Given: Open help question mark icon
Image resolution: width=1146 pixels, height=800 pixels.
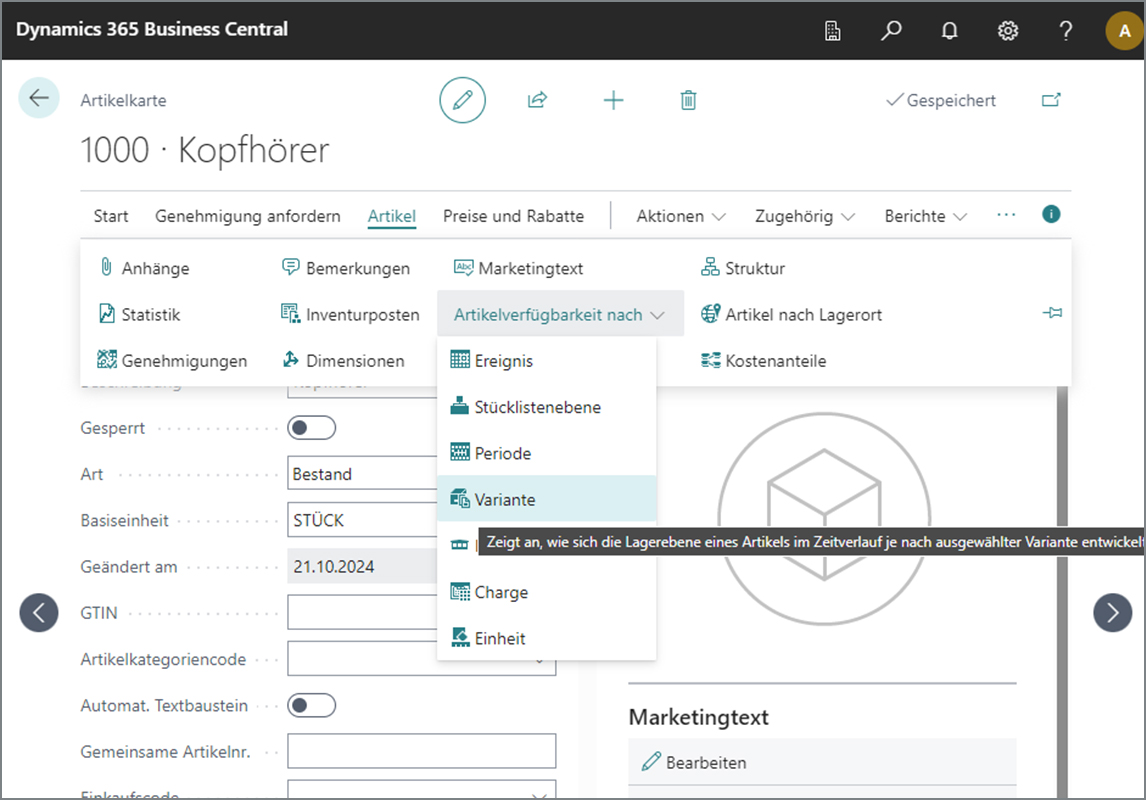Looking at the screenshot, I should (1066, 31).
